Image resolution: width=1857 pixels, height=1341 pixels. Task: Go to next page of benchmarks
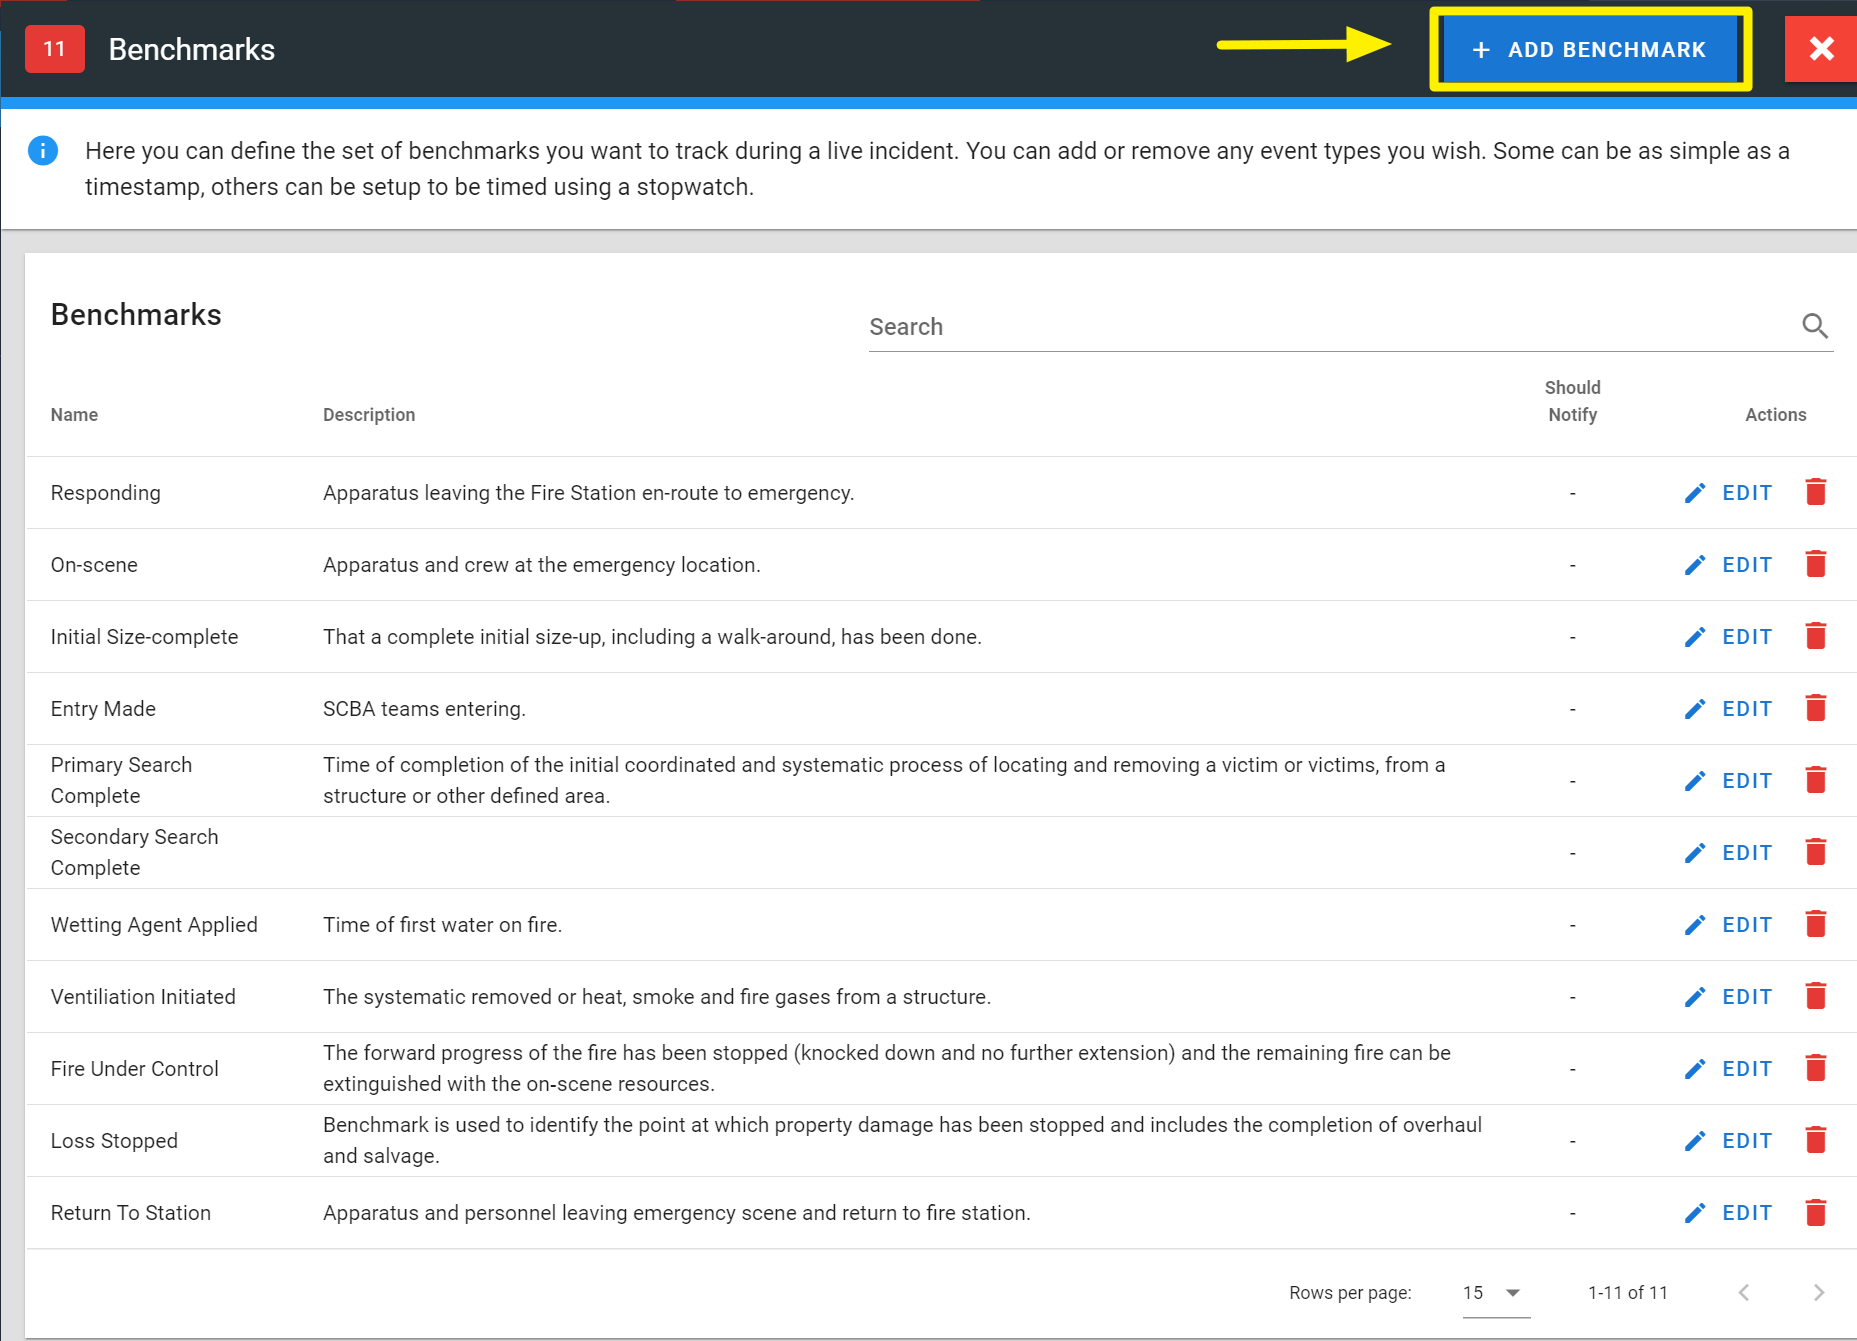[x=1818, y=1293]
